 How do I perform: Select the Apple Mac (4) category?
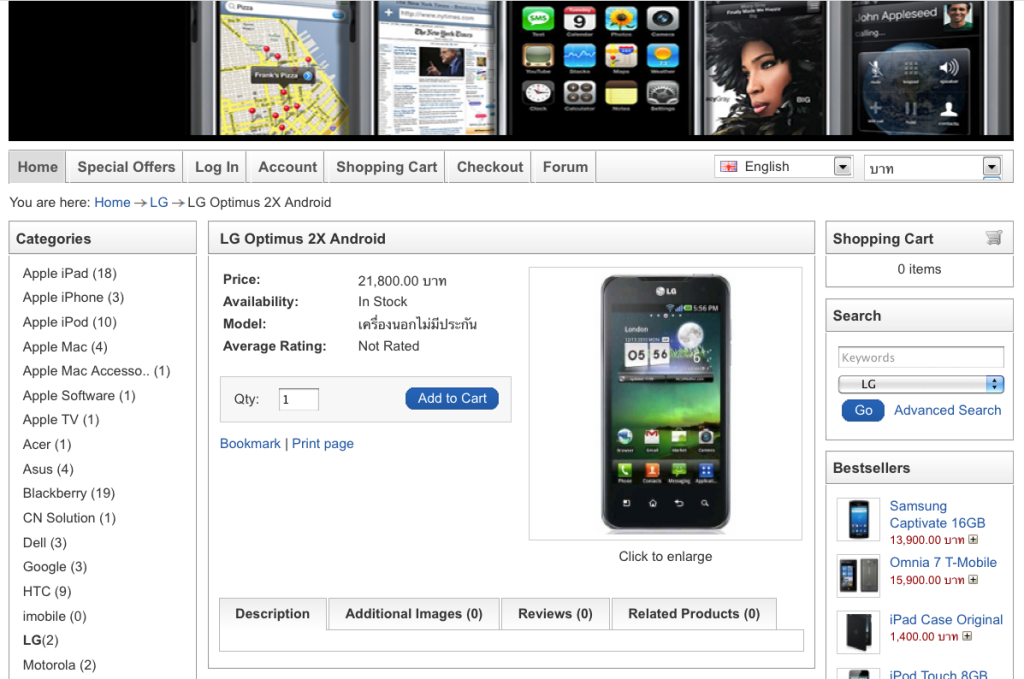coord(65,347)
